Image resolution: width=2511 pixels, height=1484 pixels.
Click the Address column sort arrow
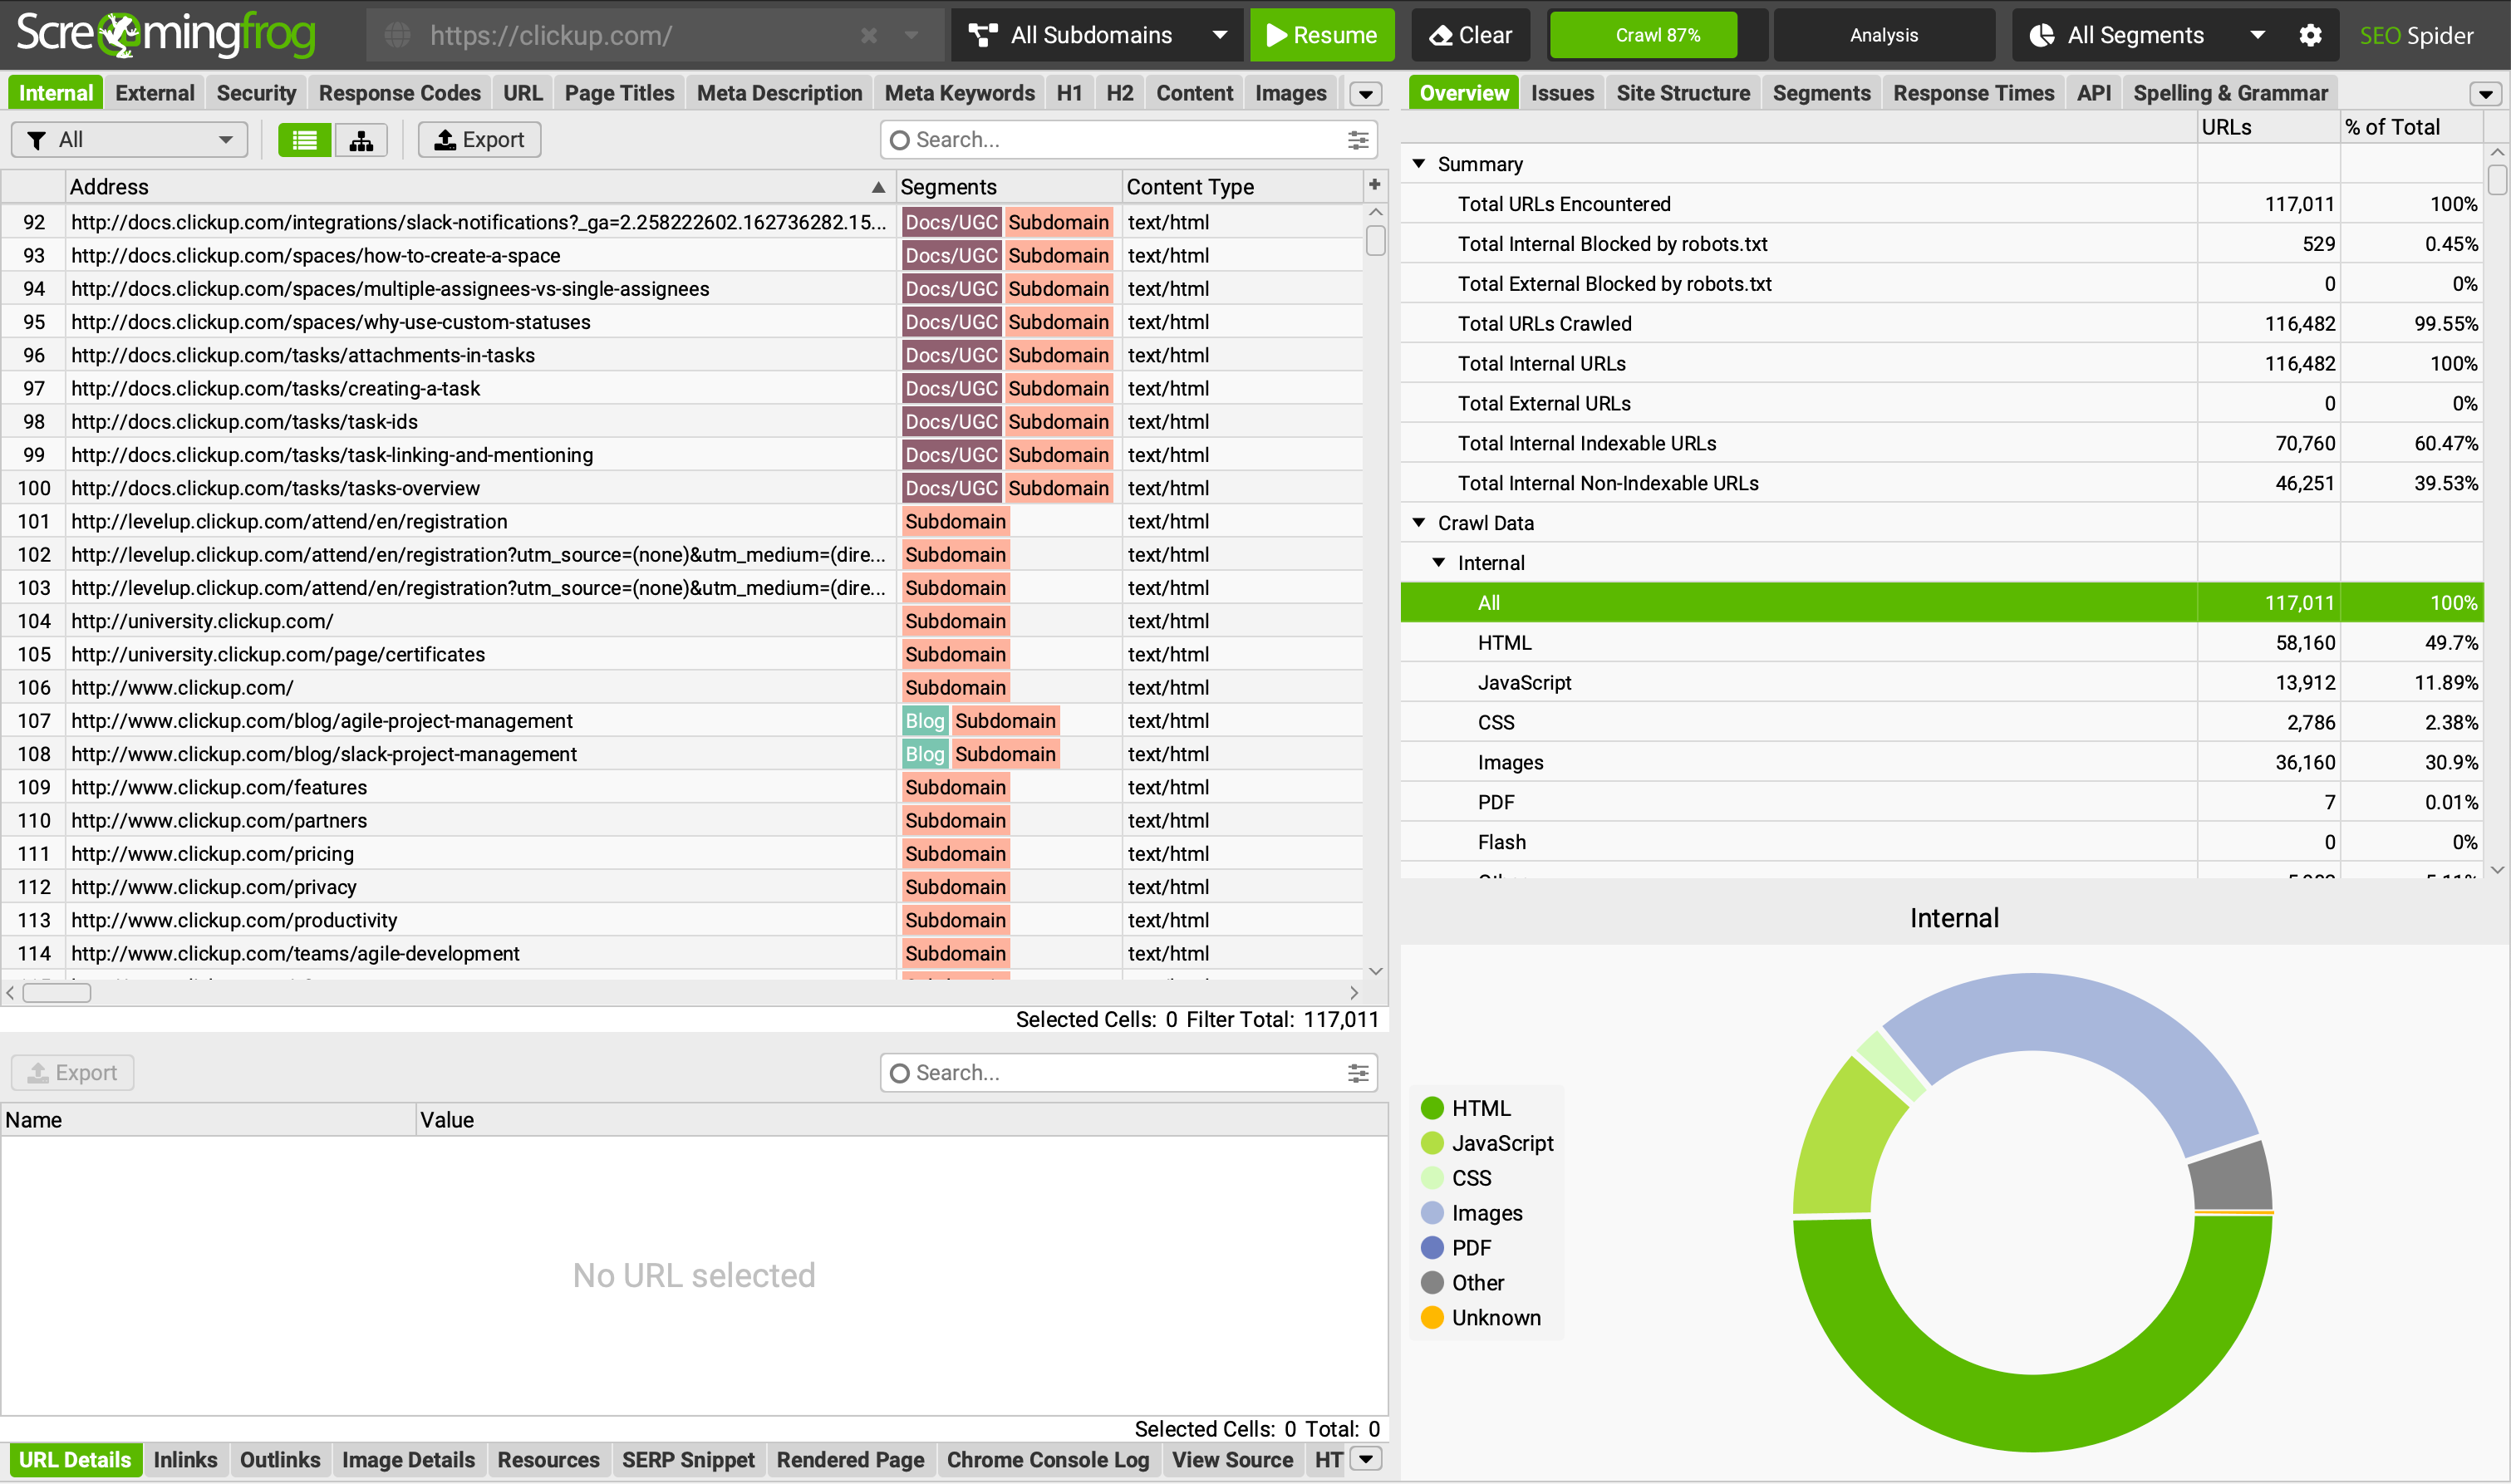pos(877,187)
